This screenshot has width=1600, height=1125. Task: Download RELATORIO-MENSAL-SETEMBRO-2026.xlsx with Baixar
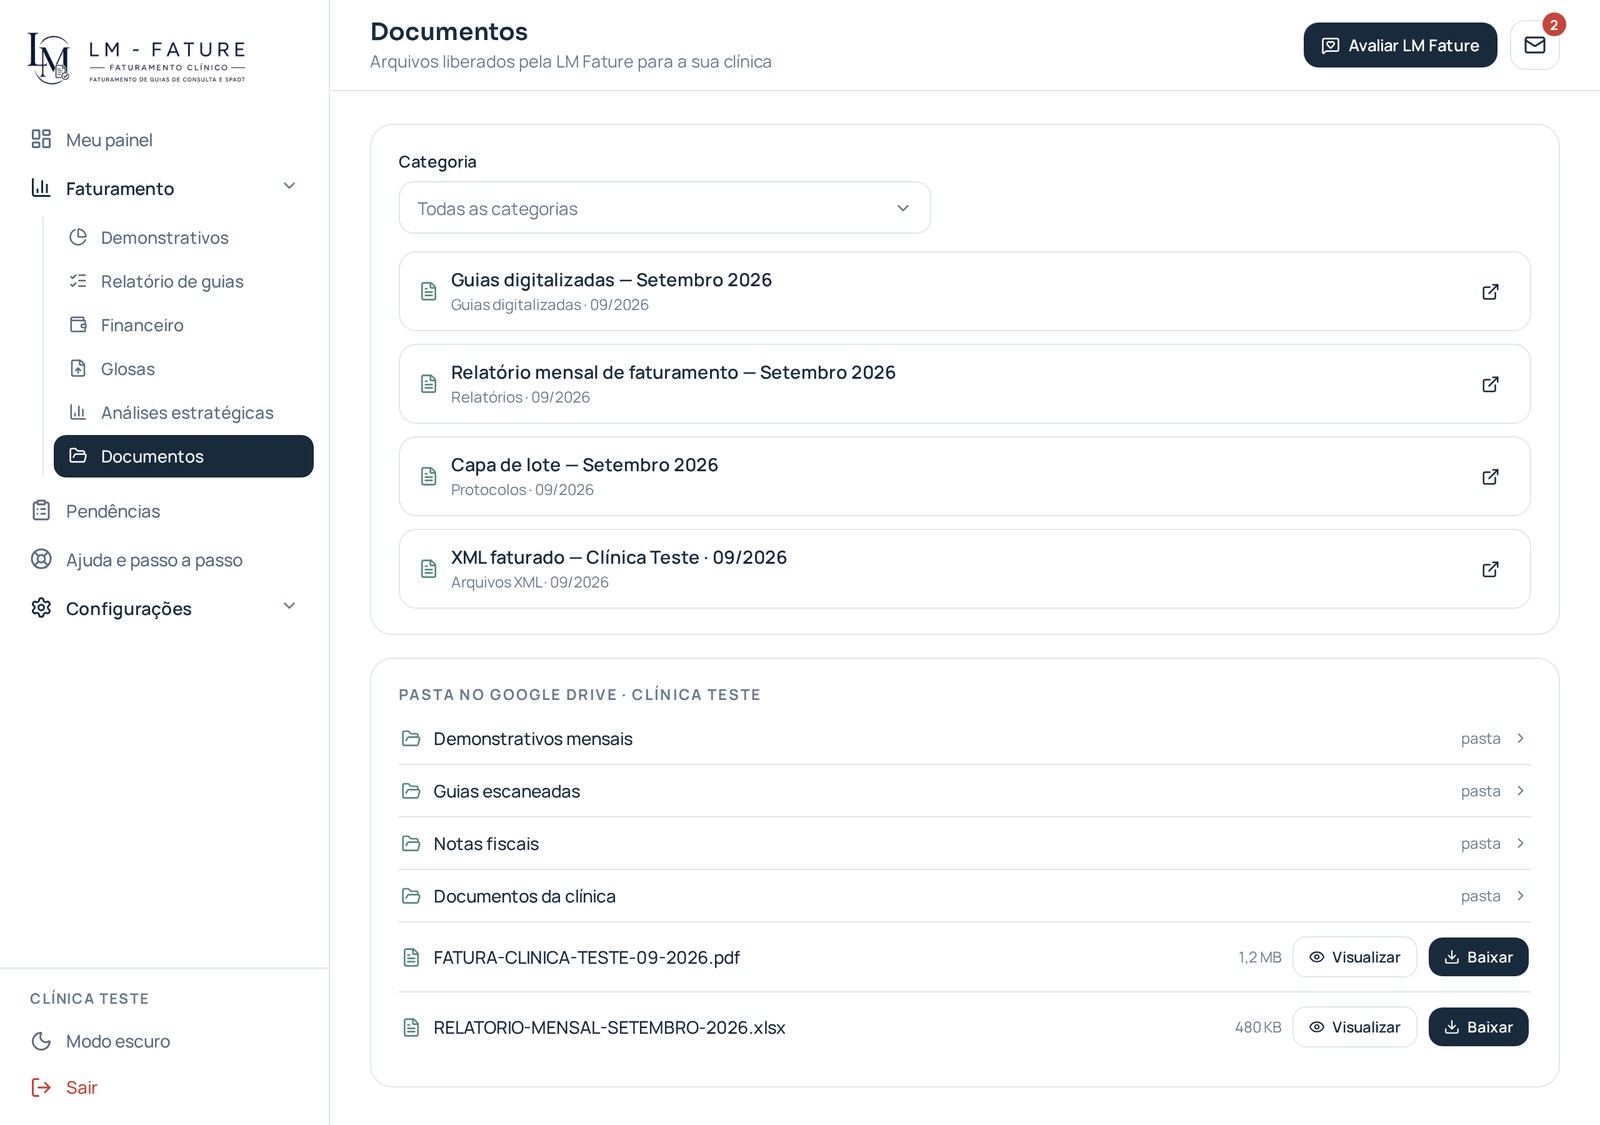[x=1478, y=1027]
